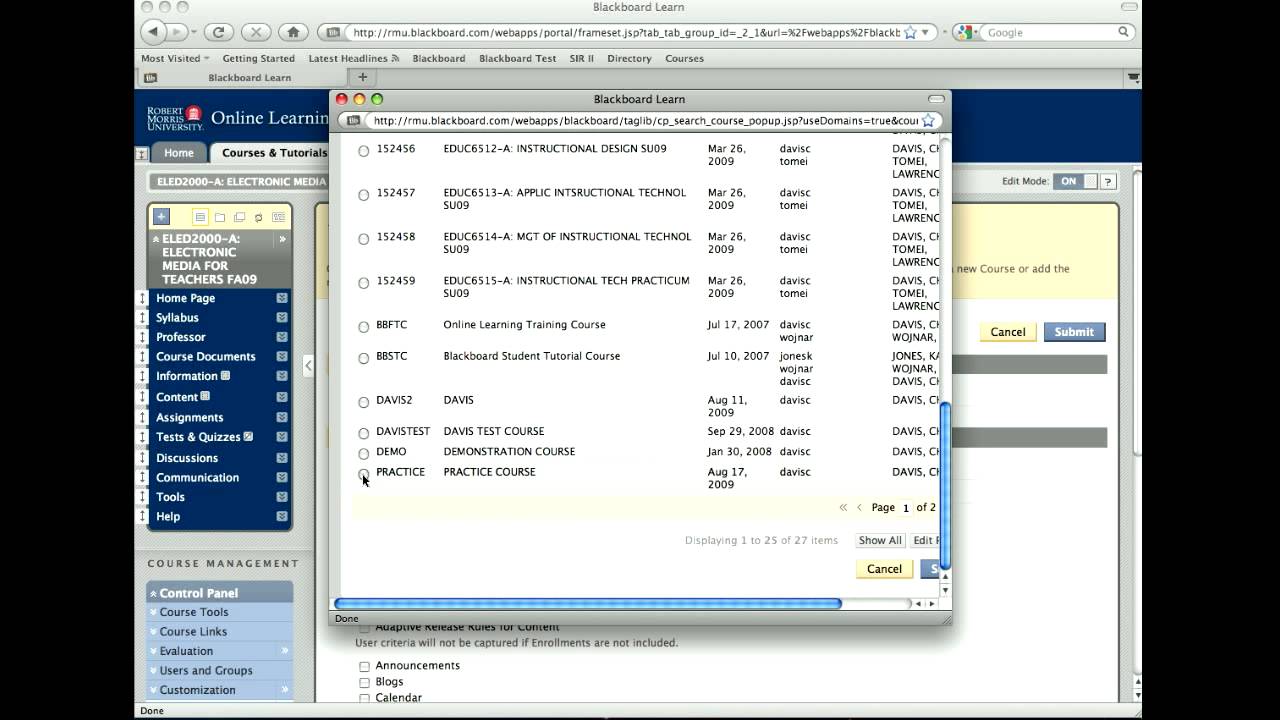Click the reorder arrow beside Discussions
The width and height of the screenshot is (1280, 720).
click(143, 457)
